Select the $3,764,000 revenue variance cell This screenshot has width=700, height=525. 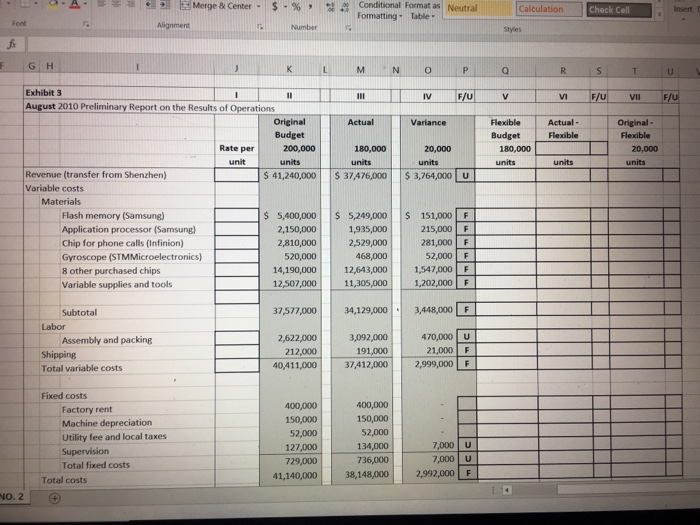pyautogui.click(x=428, y=176)
